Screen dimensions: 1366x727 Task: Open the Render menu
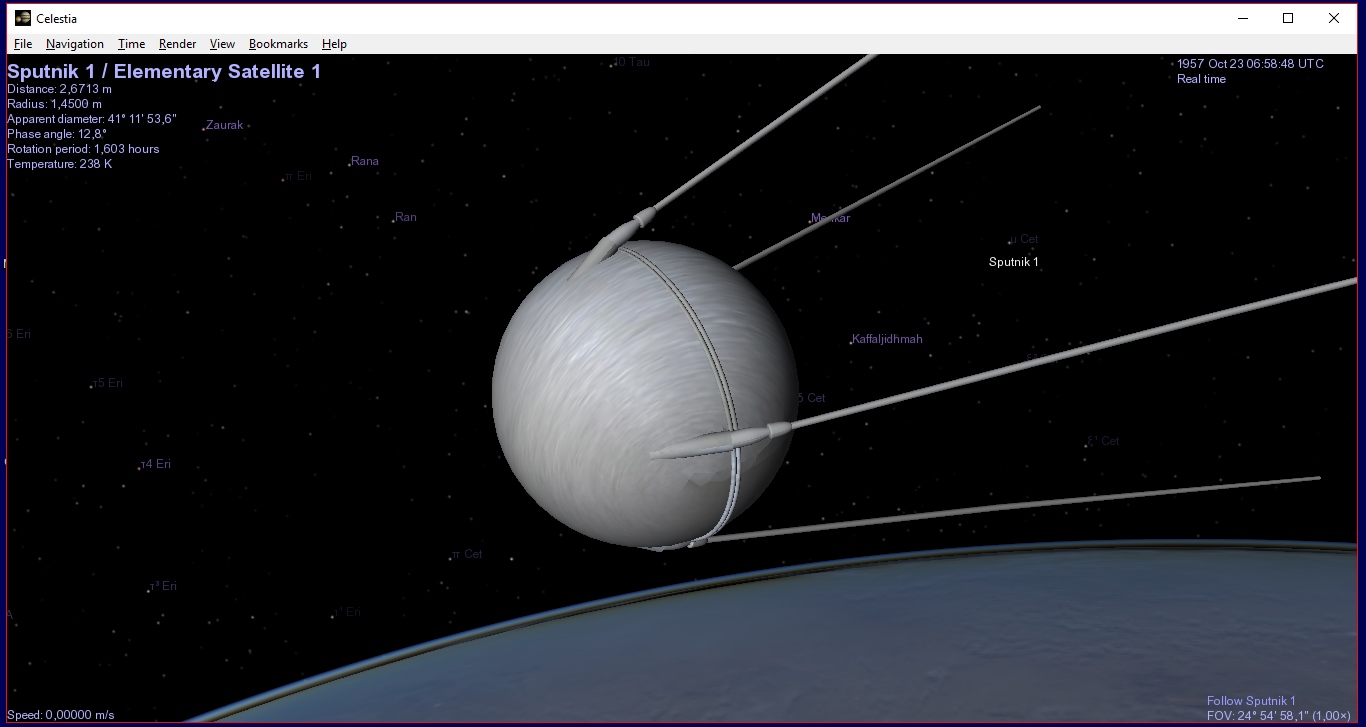pyautogui.click(x=178, y=44)
